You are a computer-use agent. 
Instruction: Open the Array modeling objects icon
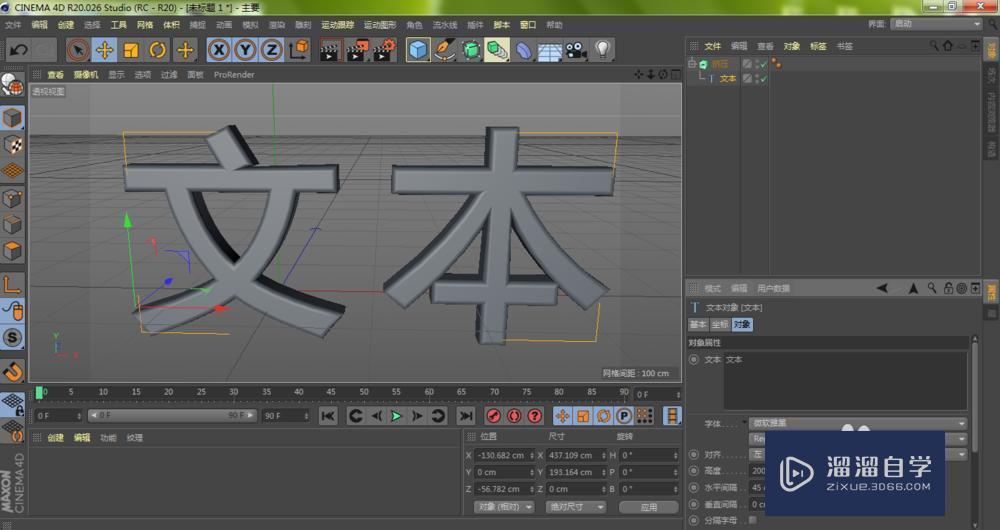(497, 50)
